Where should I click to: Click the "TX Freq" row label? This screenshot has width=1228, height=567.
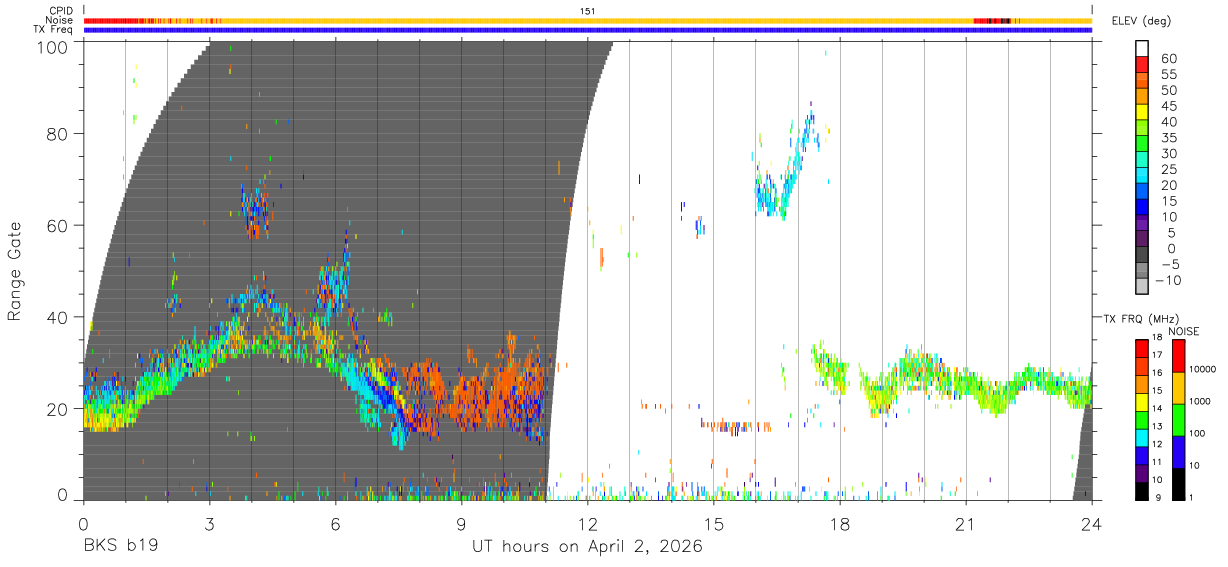point(53,30)
